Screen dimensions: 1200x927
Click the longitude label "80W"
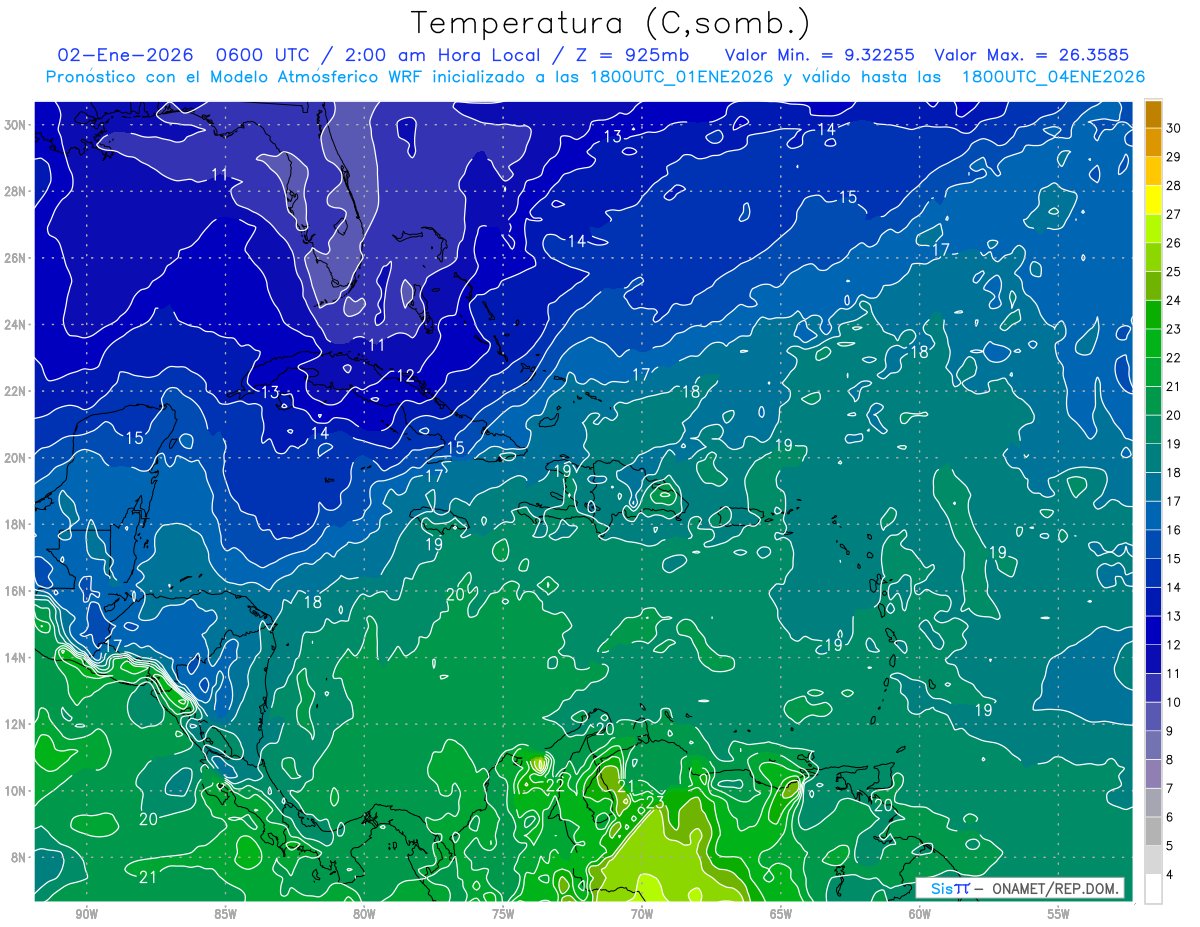(364, 914)
